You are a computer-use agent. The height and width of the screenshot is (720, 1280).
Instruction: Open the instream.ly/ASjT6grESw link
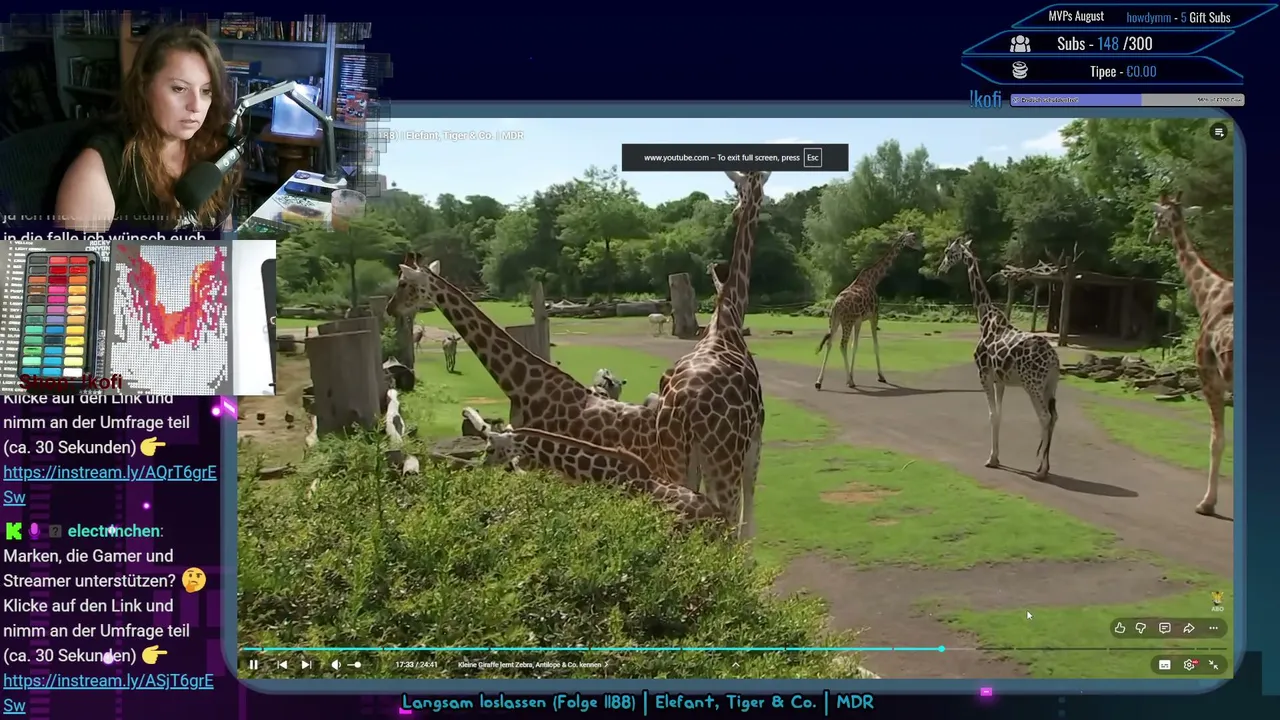pyautogui.click(x=108, y=692)
